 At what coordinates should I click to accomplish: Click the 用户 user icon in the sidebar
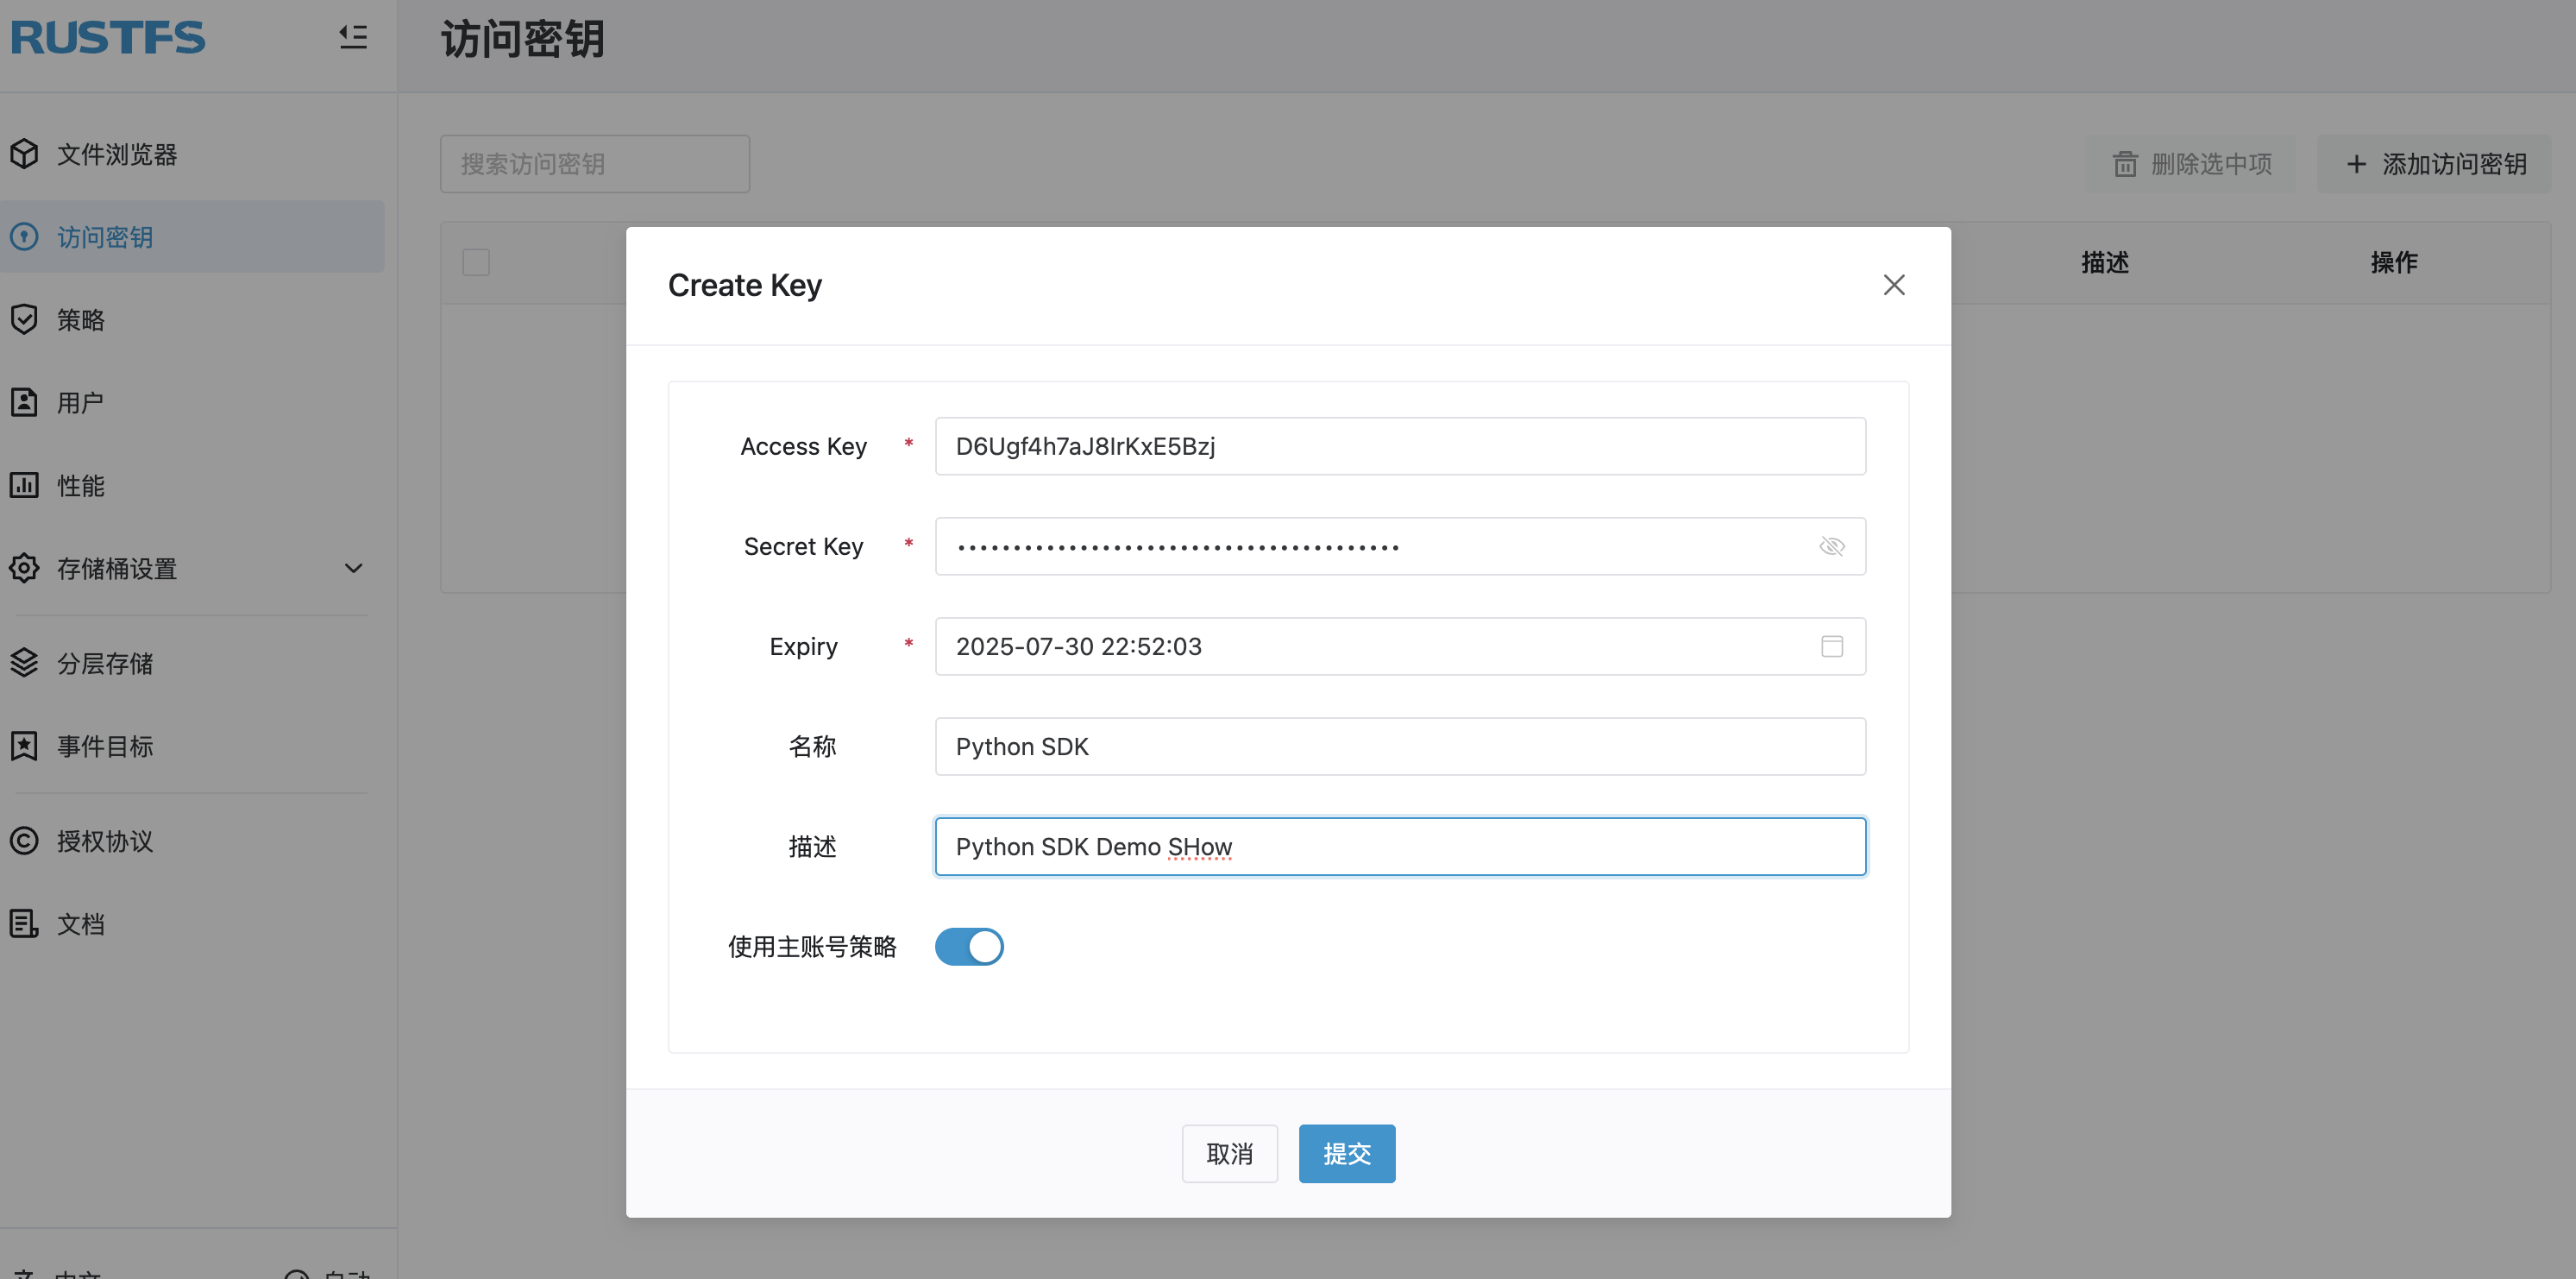(25, 403)
